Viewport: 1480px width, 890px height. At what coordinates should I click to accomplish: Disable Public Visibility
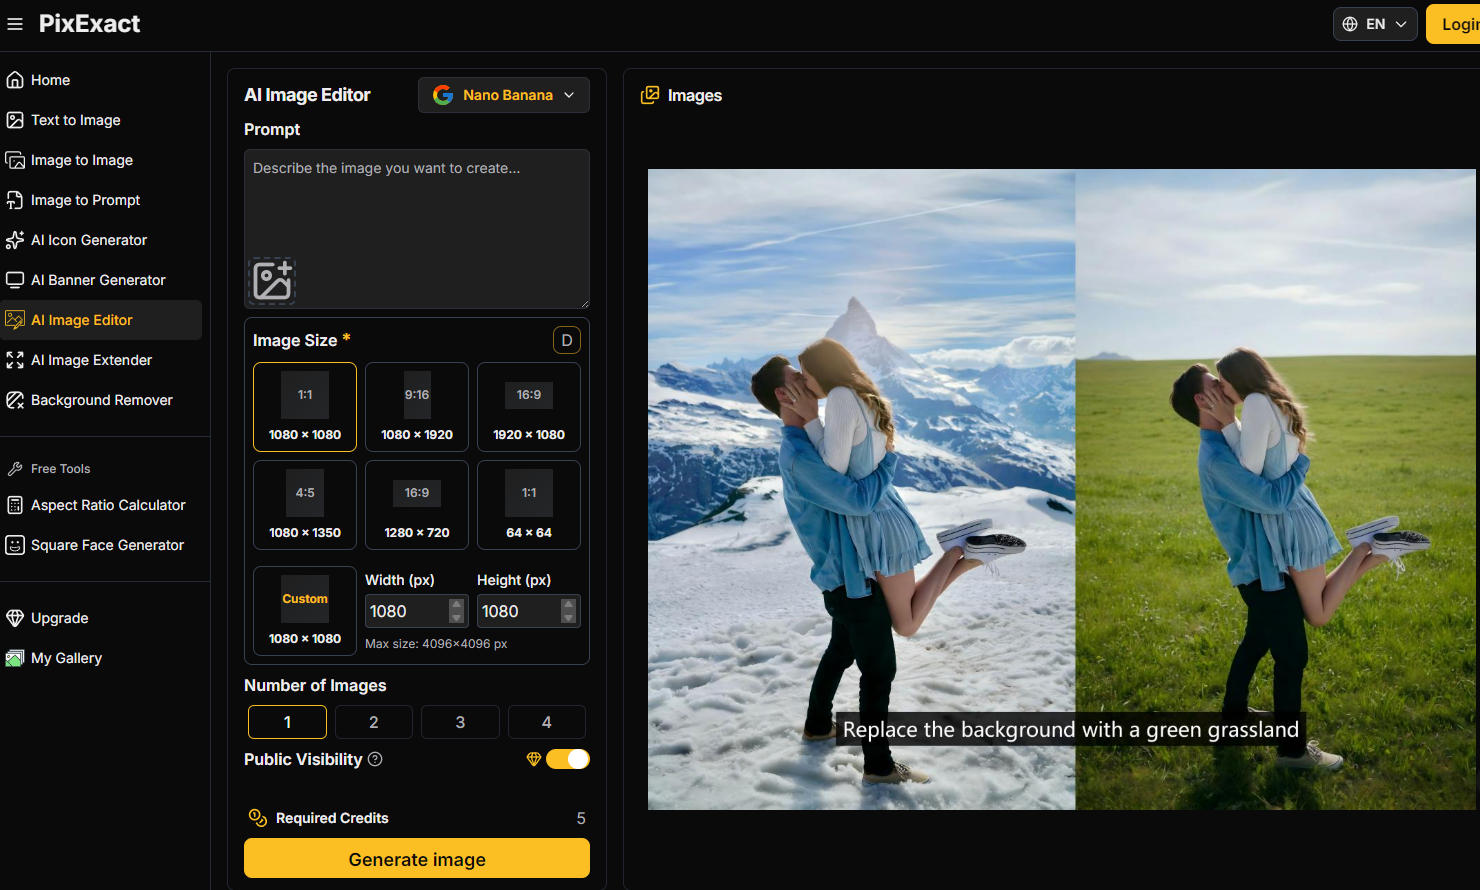pos(568,759)
